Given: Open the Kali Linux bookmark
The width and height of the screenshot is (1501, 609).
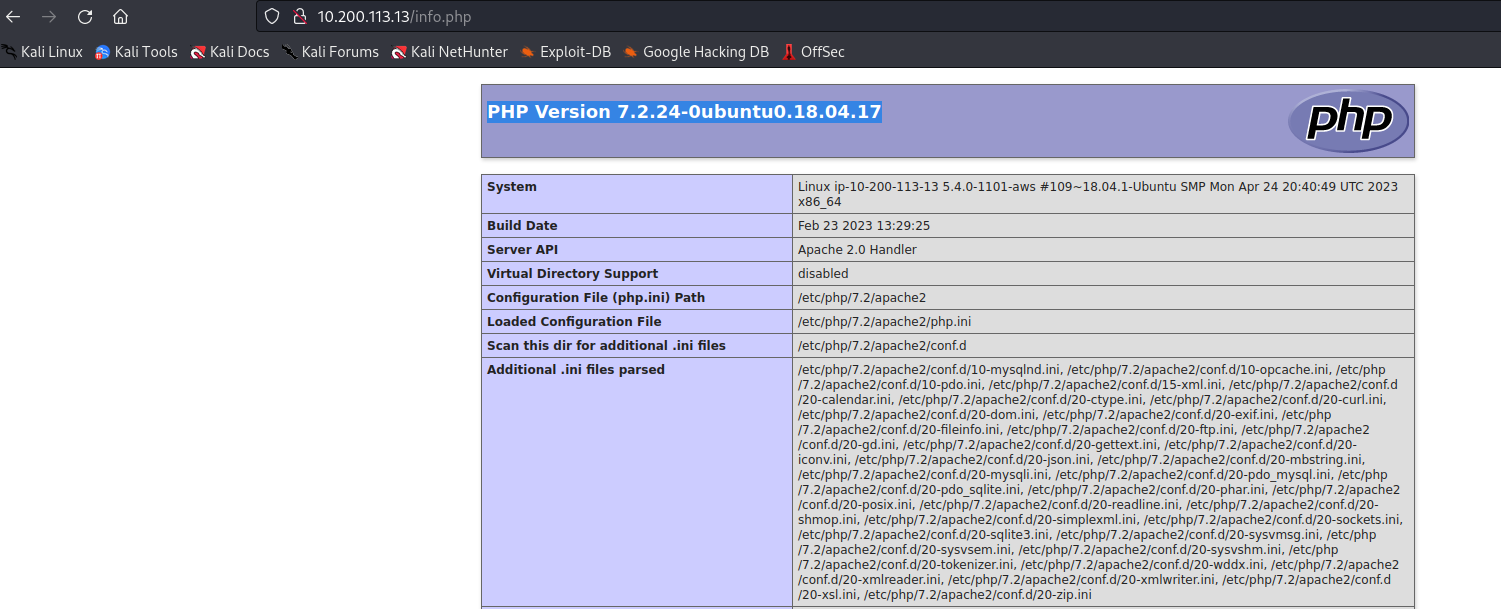Looking at the screenshot, I should click(x=42, y=52).
